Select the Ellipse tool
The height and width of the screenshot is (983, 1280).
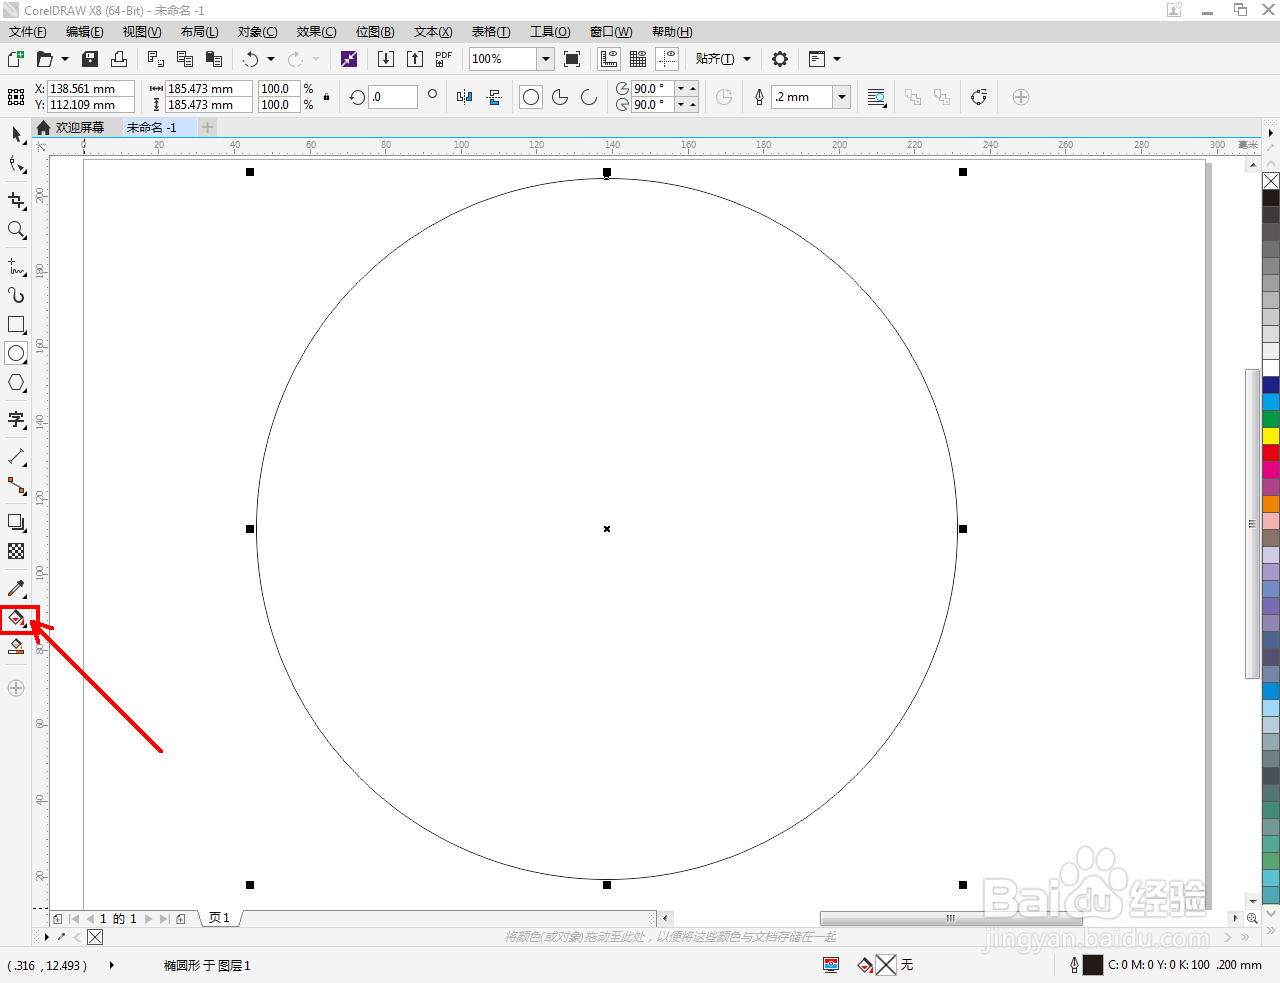click(x=16, y=353)
